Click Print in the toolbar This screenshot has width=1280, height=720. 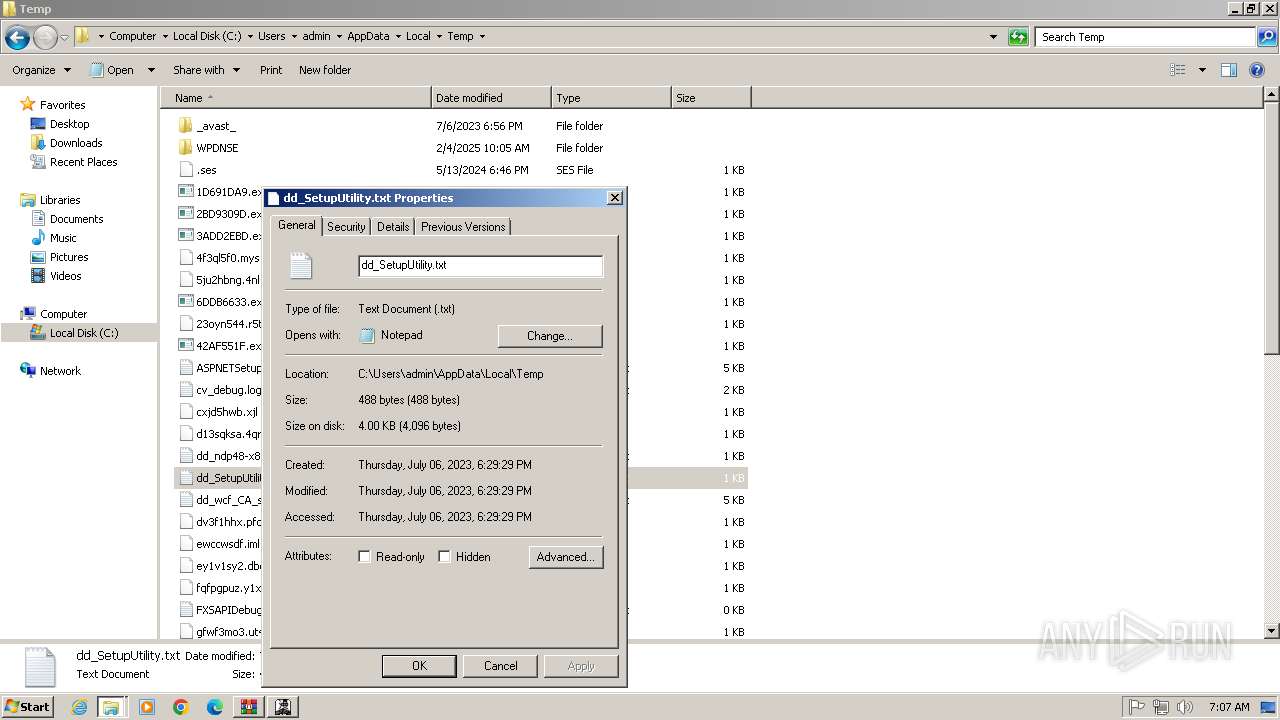coord(271,70)
